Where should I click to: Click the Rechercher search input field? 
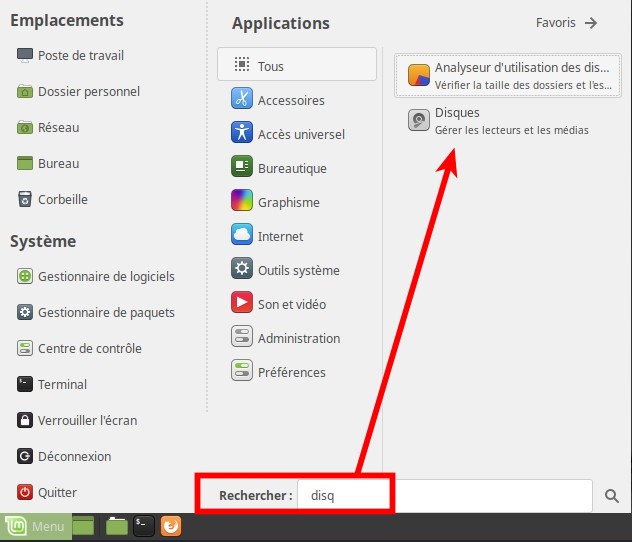[450, 495]
